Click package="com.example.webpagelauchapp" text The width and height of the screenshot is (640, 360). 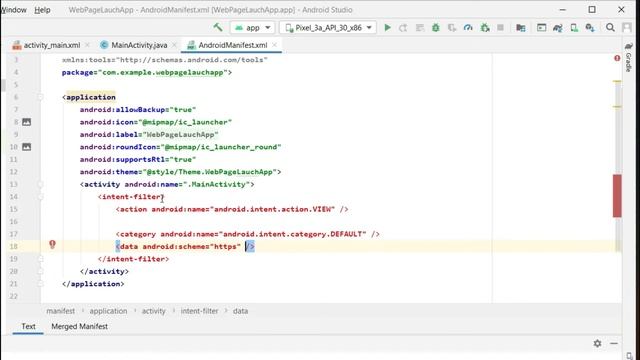147,72
